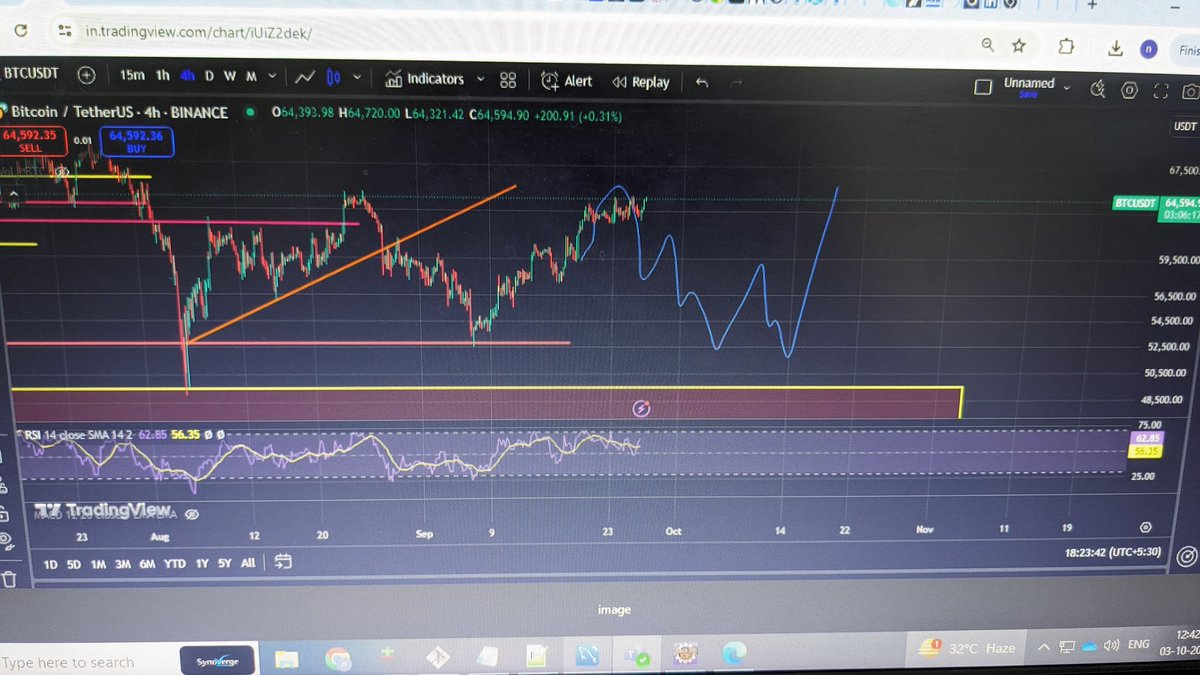
Task: Switch to the W weekly timeframe
Action: 230,75
